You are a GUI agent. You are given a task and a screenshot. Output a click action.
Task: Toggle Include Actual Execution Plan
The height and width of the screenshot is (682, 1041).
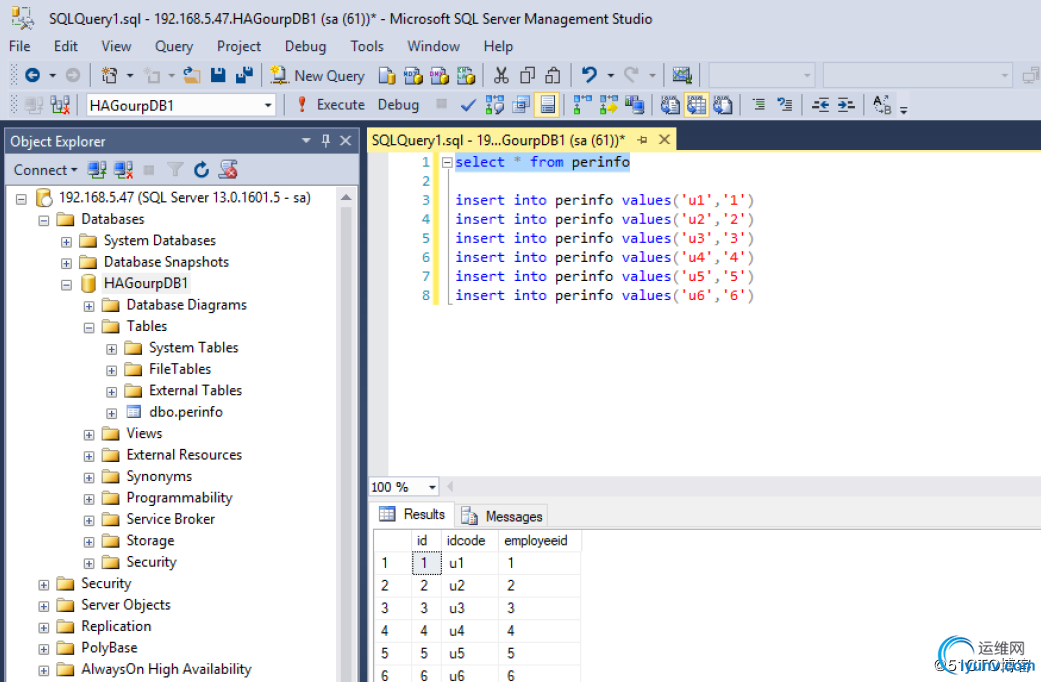(582, 105)
